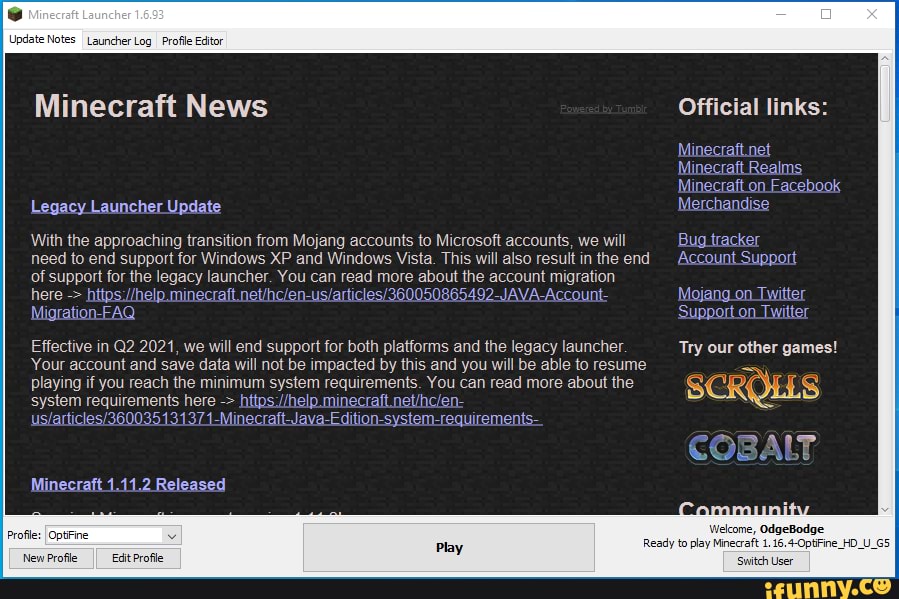The width and height of the screenshot is (899, 599).
Task: Open the Bug tracker
Action: [718, 239]
